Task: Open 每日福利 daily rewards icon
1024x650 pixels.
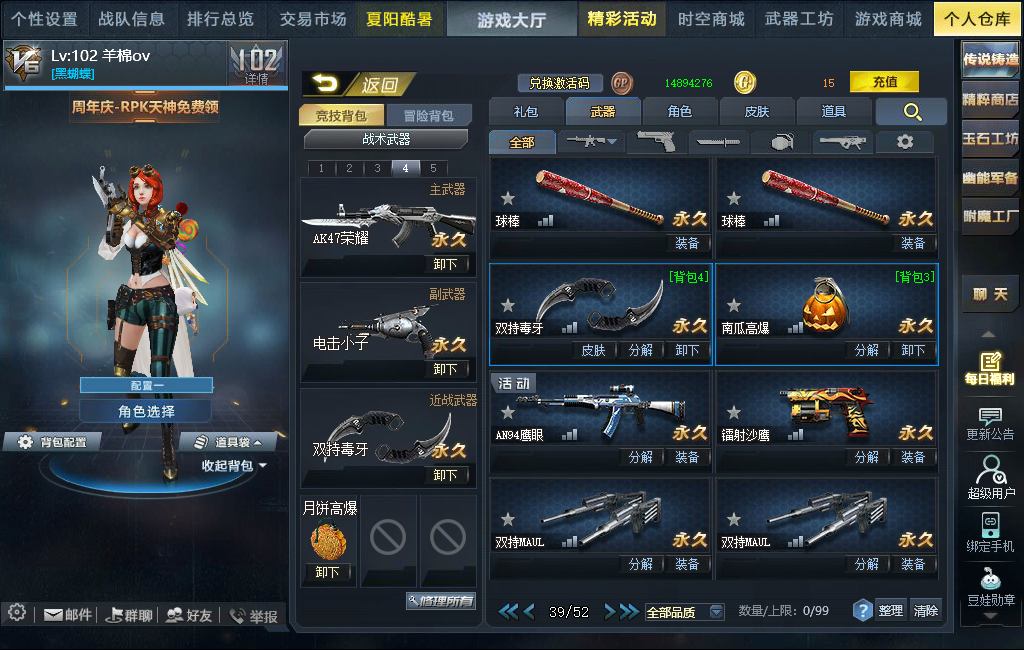Action: [x=989, y=368]
